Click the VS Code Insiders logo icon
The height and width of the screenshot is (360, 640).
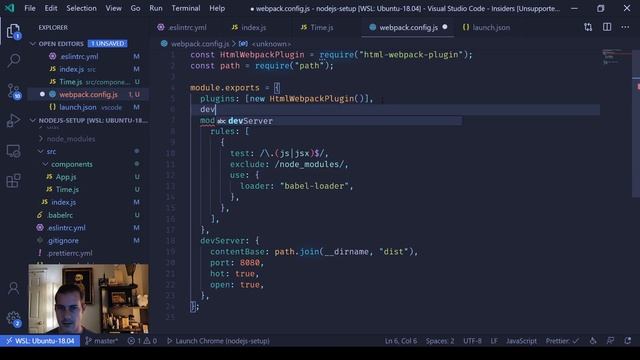[x=9, y=8]
